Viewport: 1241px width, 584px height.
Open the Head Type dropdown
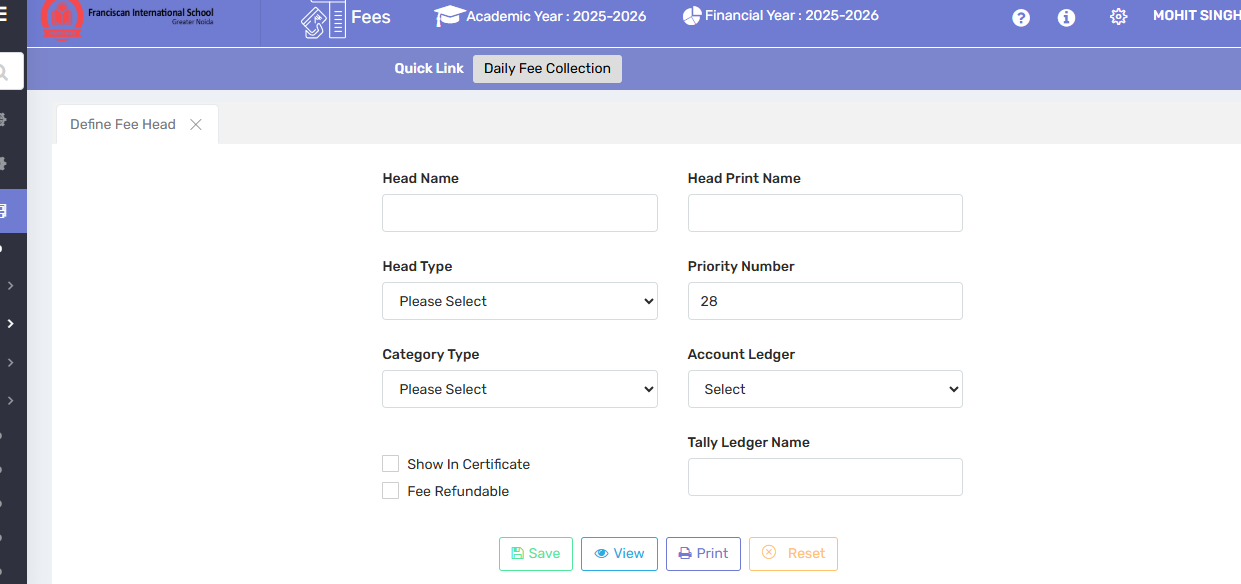[x=520, y=301]
